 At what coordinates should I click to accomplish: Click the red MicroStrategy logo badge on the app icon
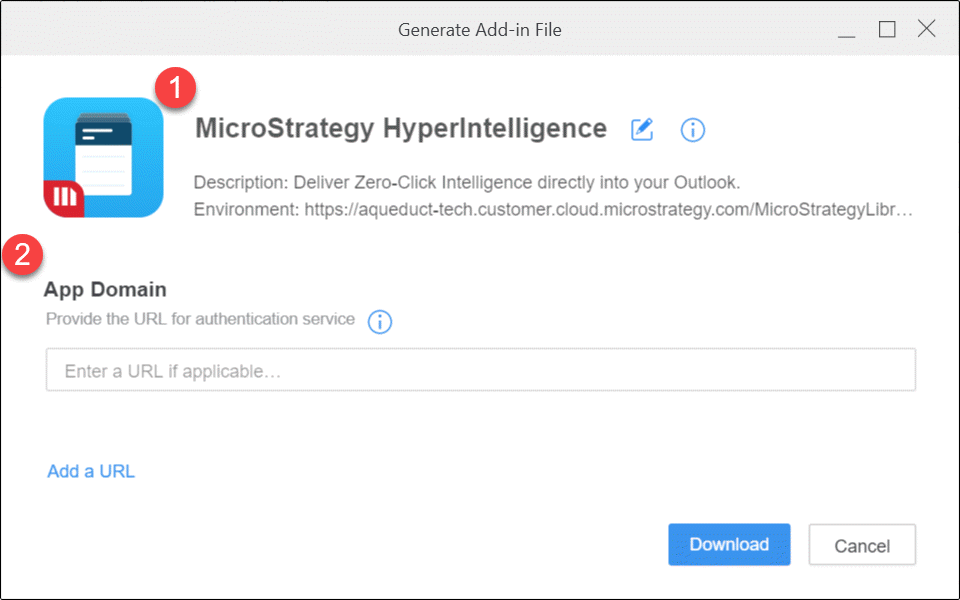click(x=63, y=198)
